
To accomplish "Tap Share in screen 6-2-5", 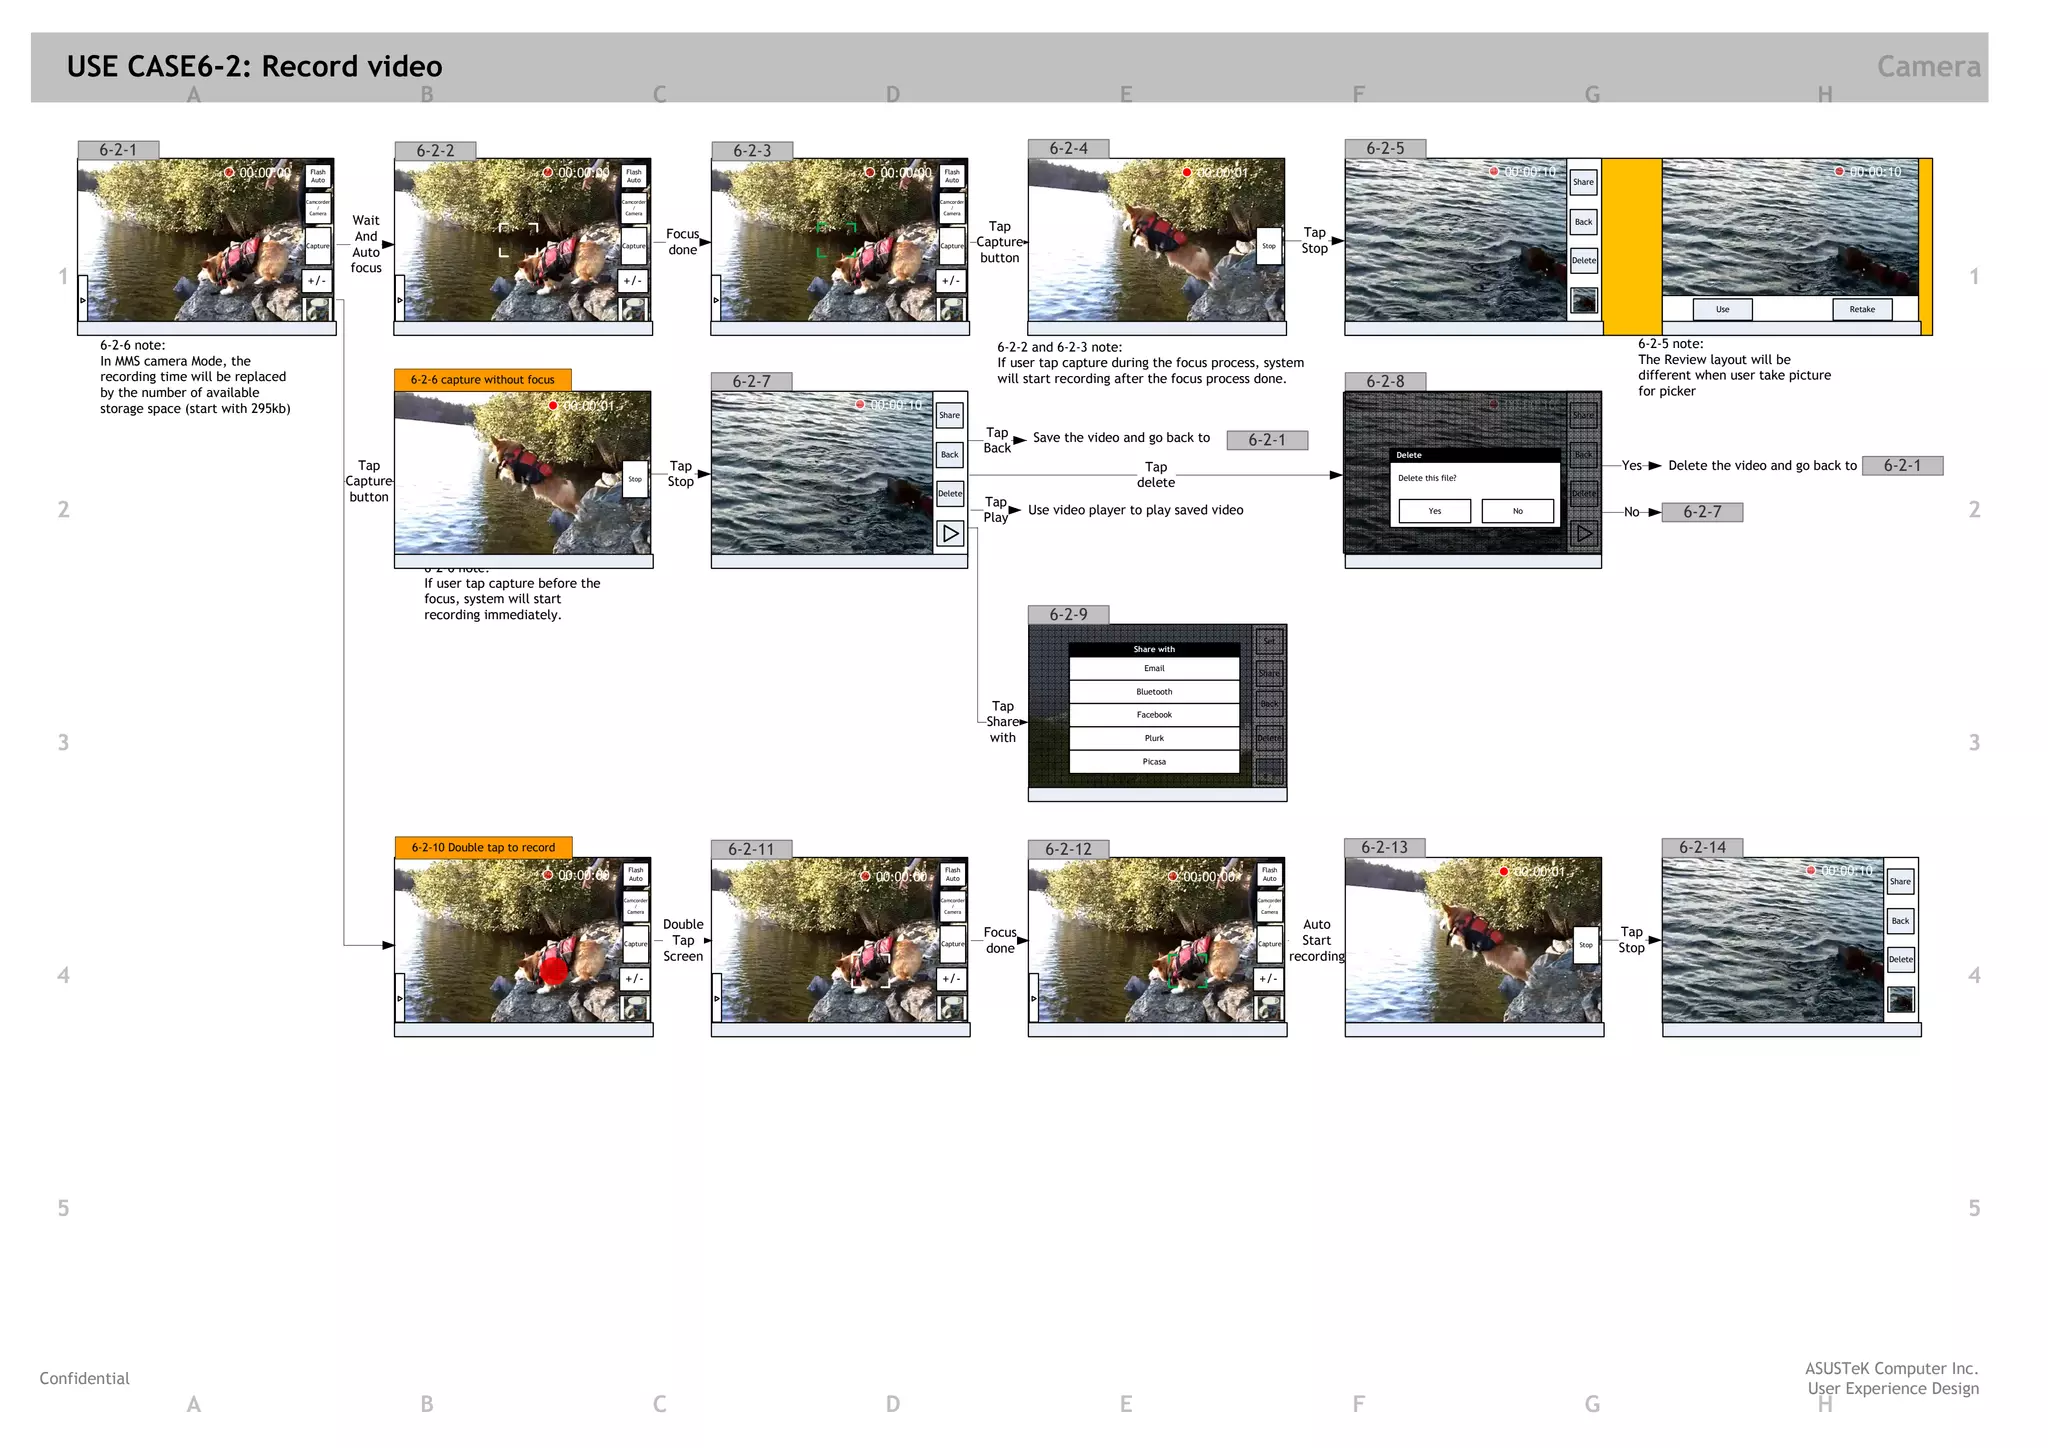I will (x=1583, y=182).
